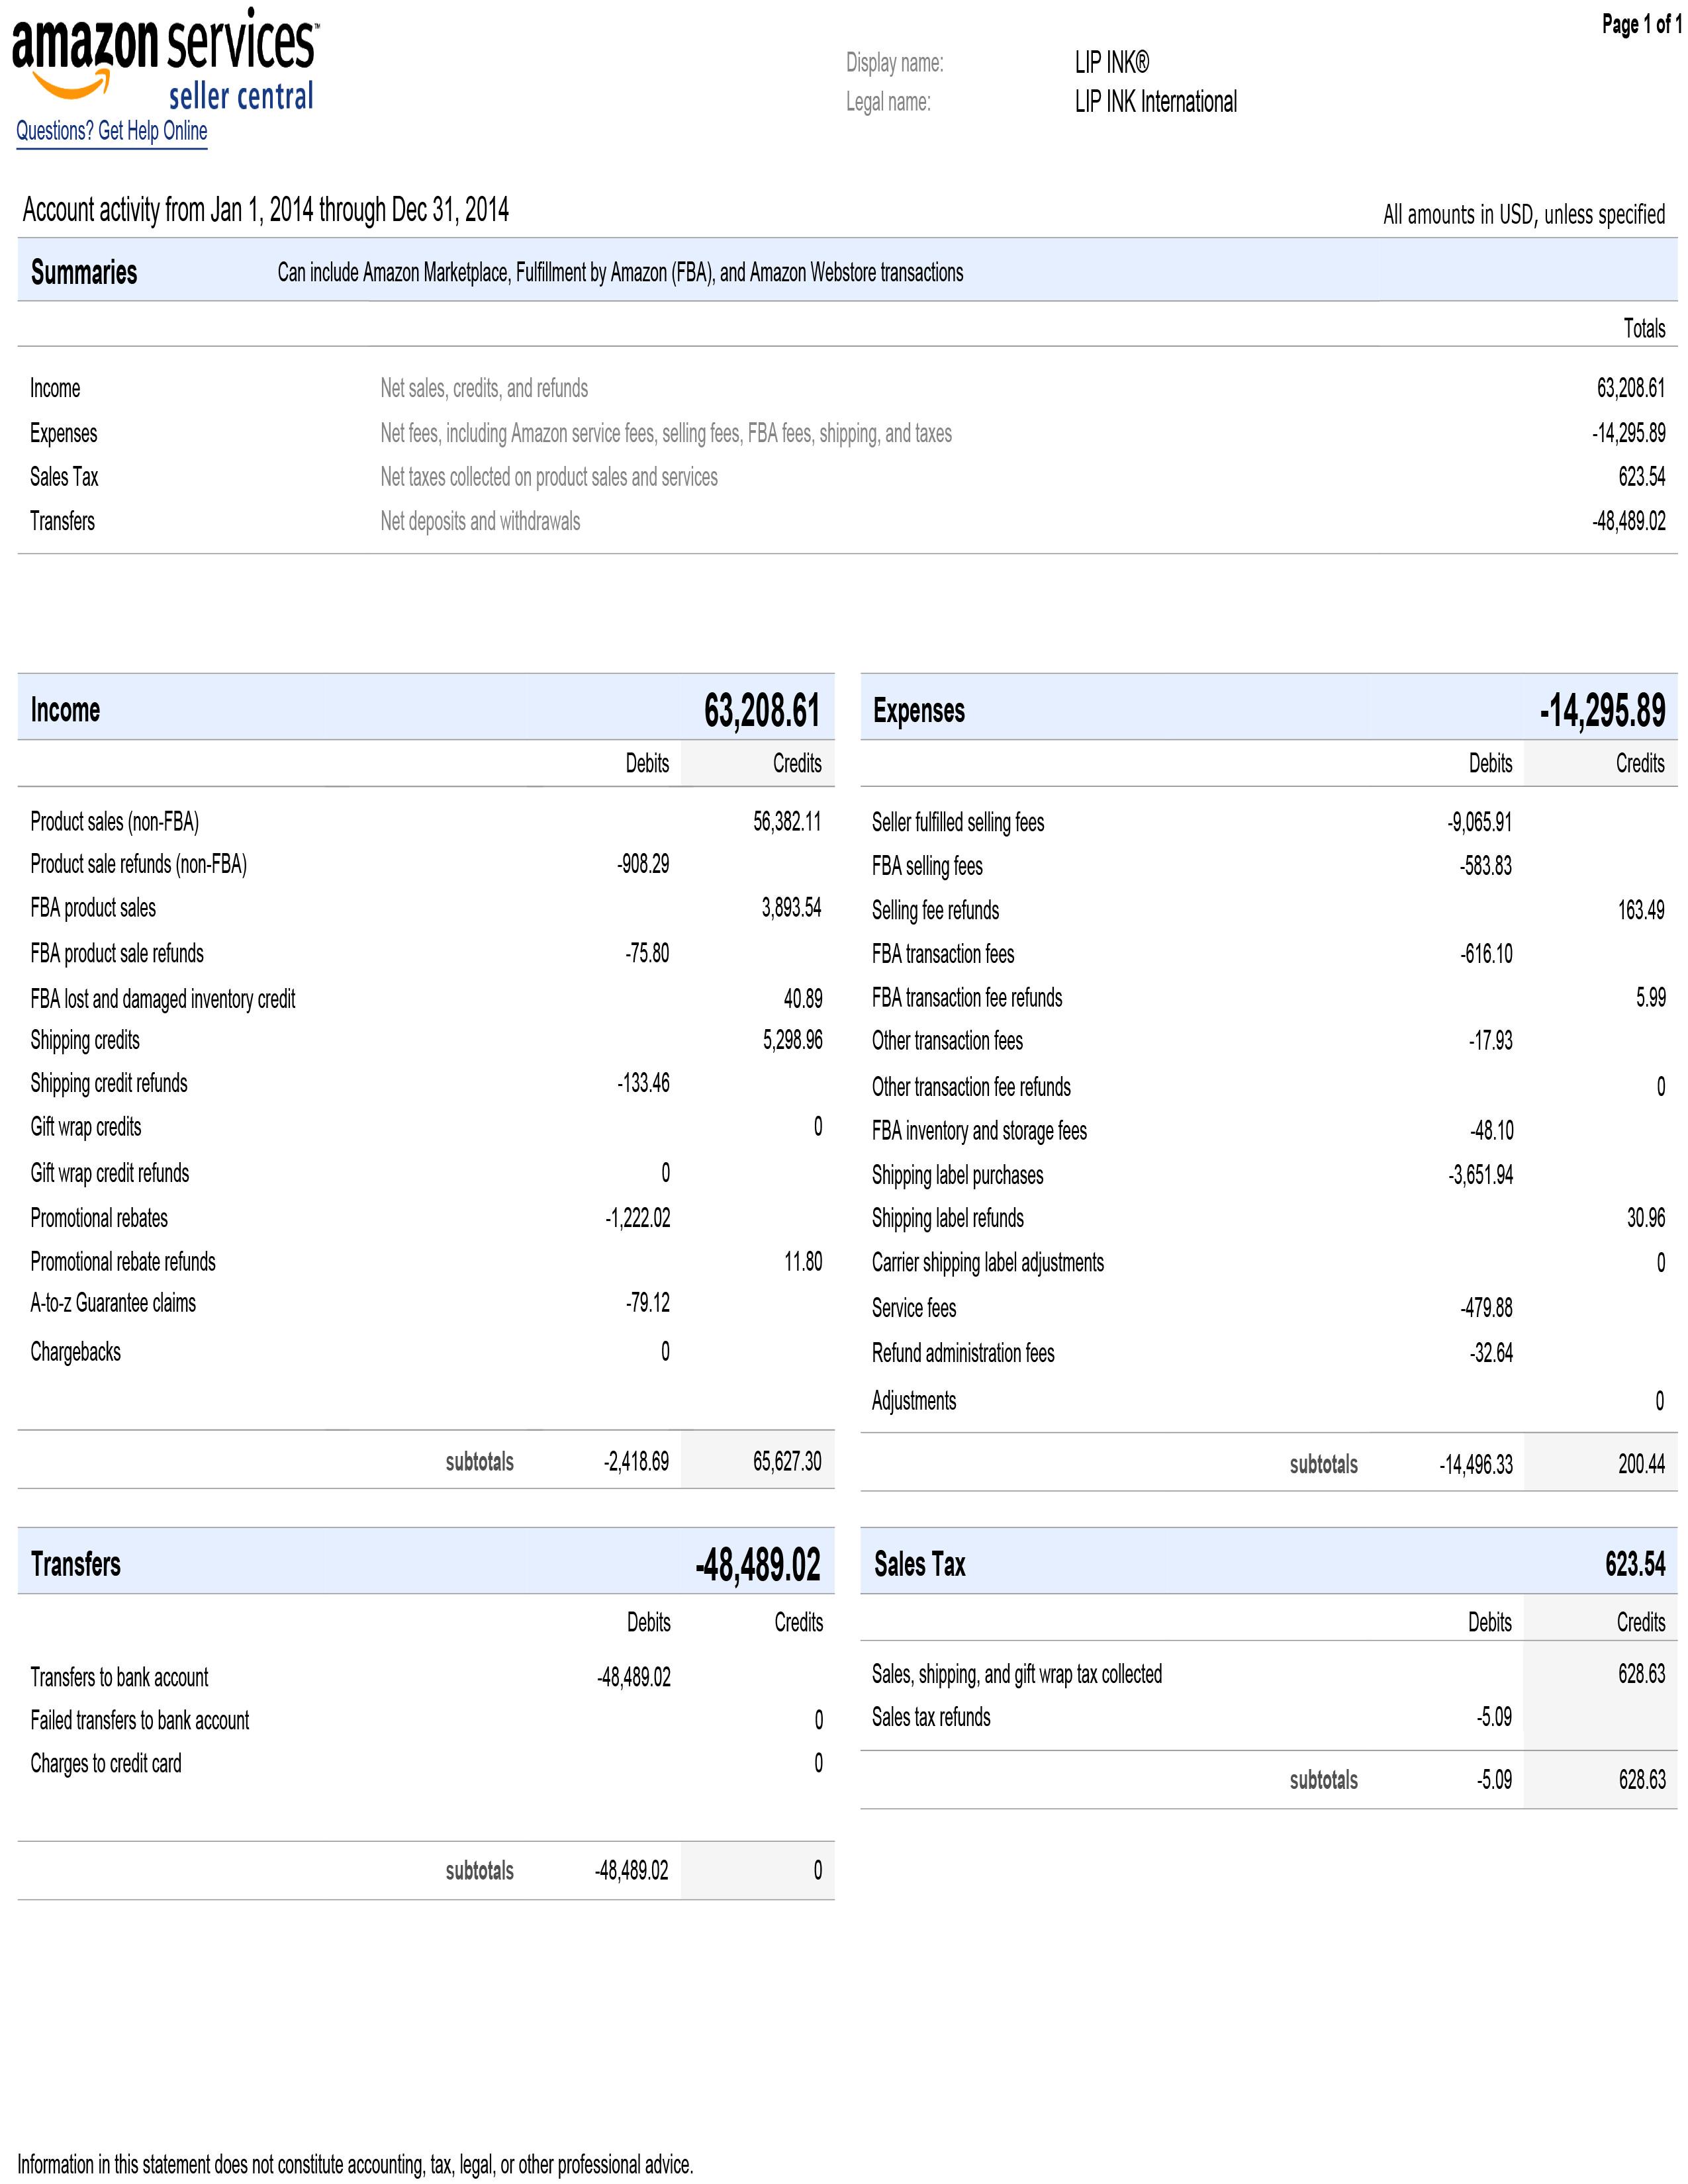This screenshot has height=2184, width=1688.
Task: Click the Expenses total -14,295.89
Action: [1602, 710]
